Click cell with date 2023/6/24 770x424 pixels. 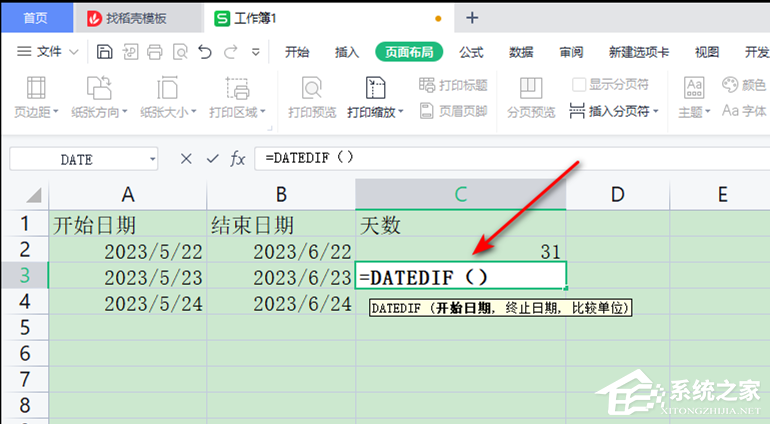click(281, 303)
